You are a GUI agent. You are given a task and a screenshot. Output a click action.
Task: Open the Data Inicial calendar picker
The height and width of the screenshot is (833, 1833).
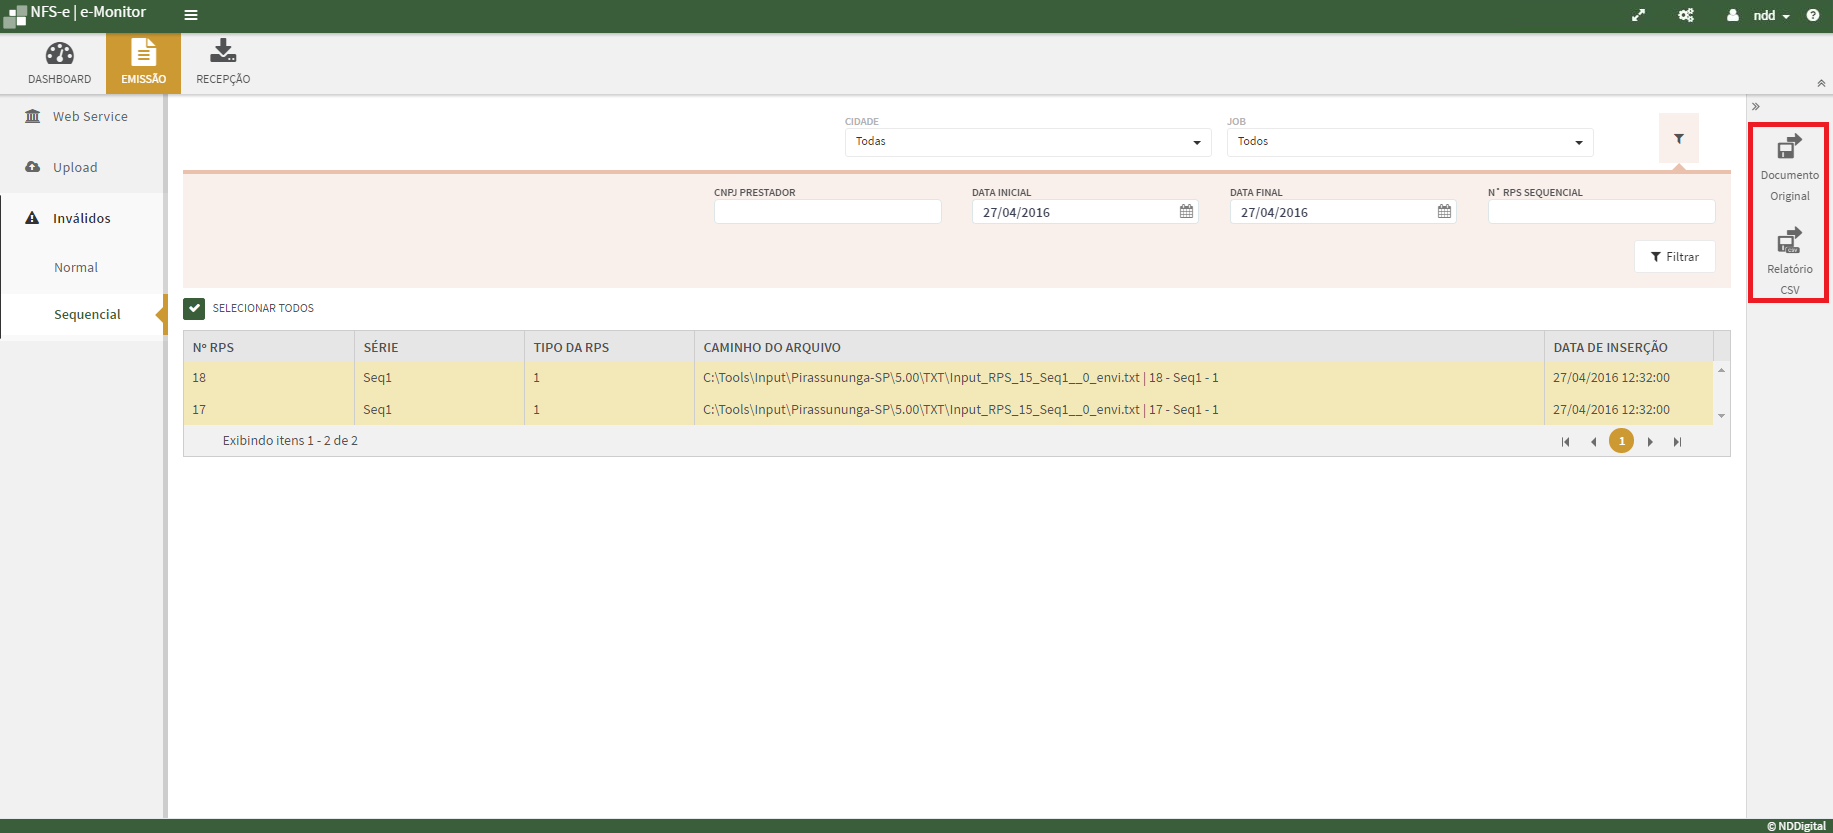[x=1186, y=212]
